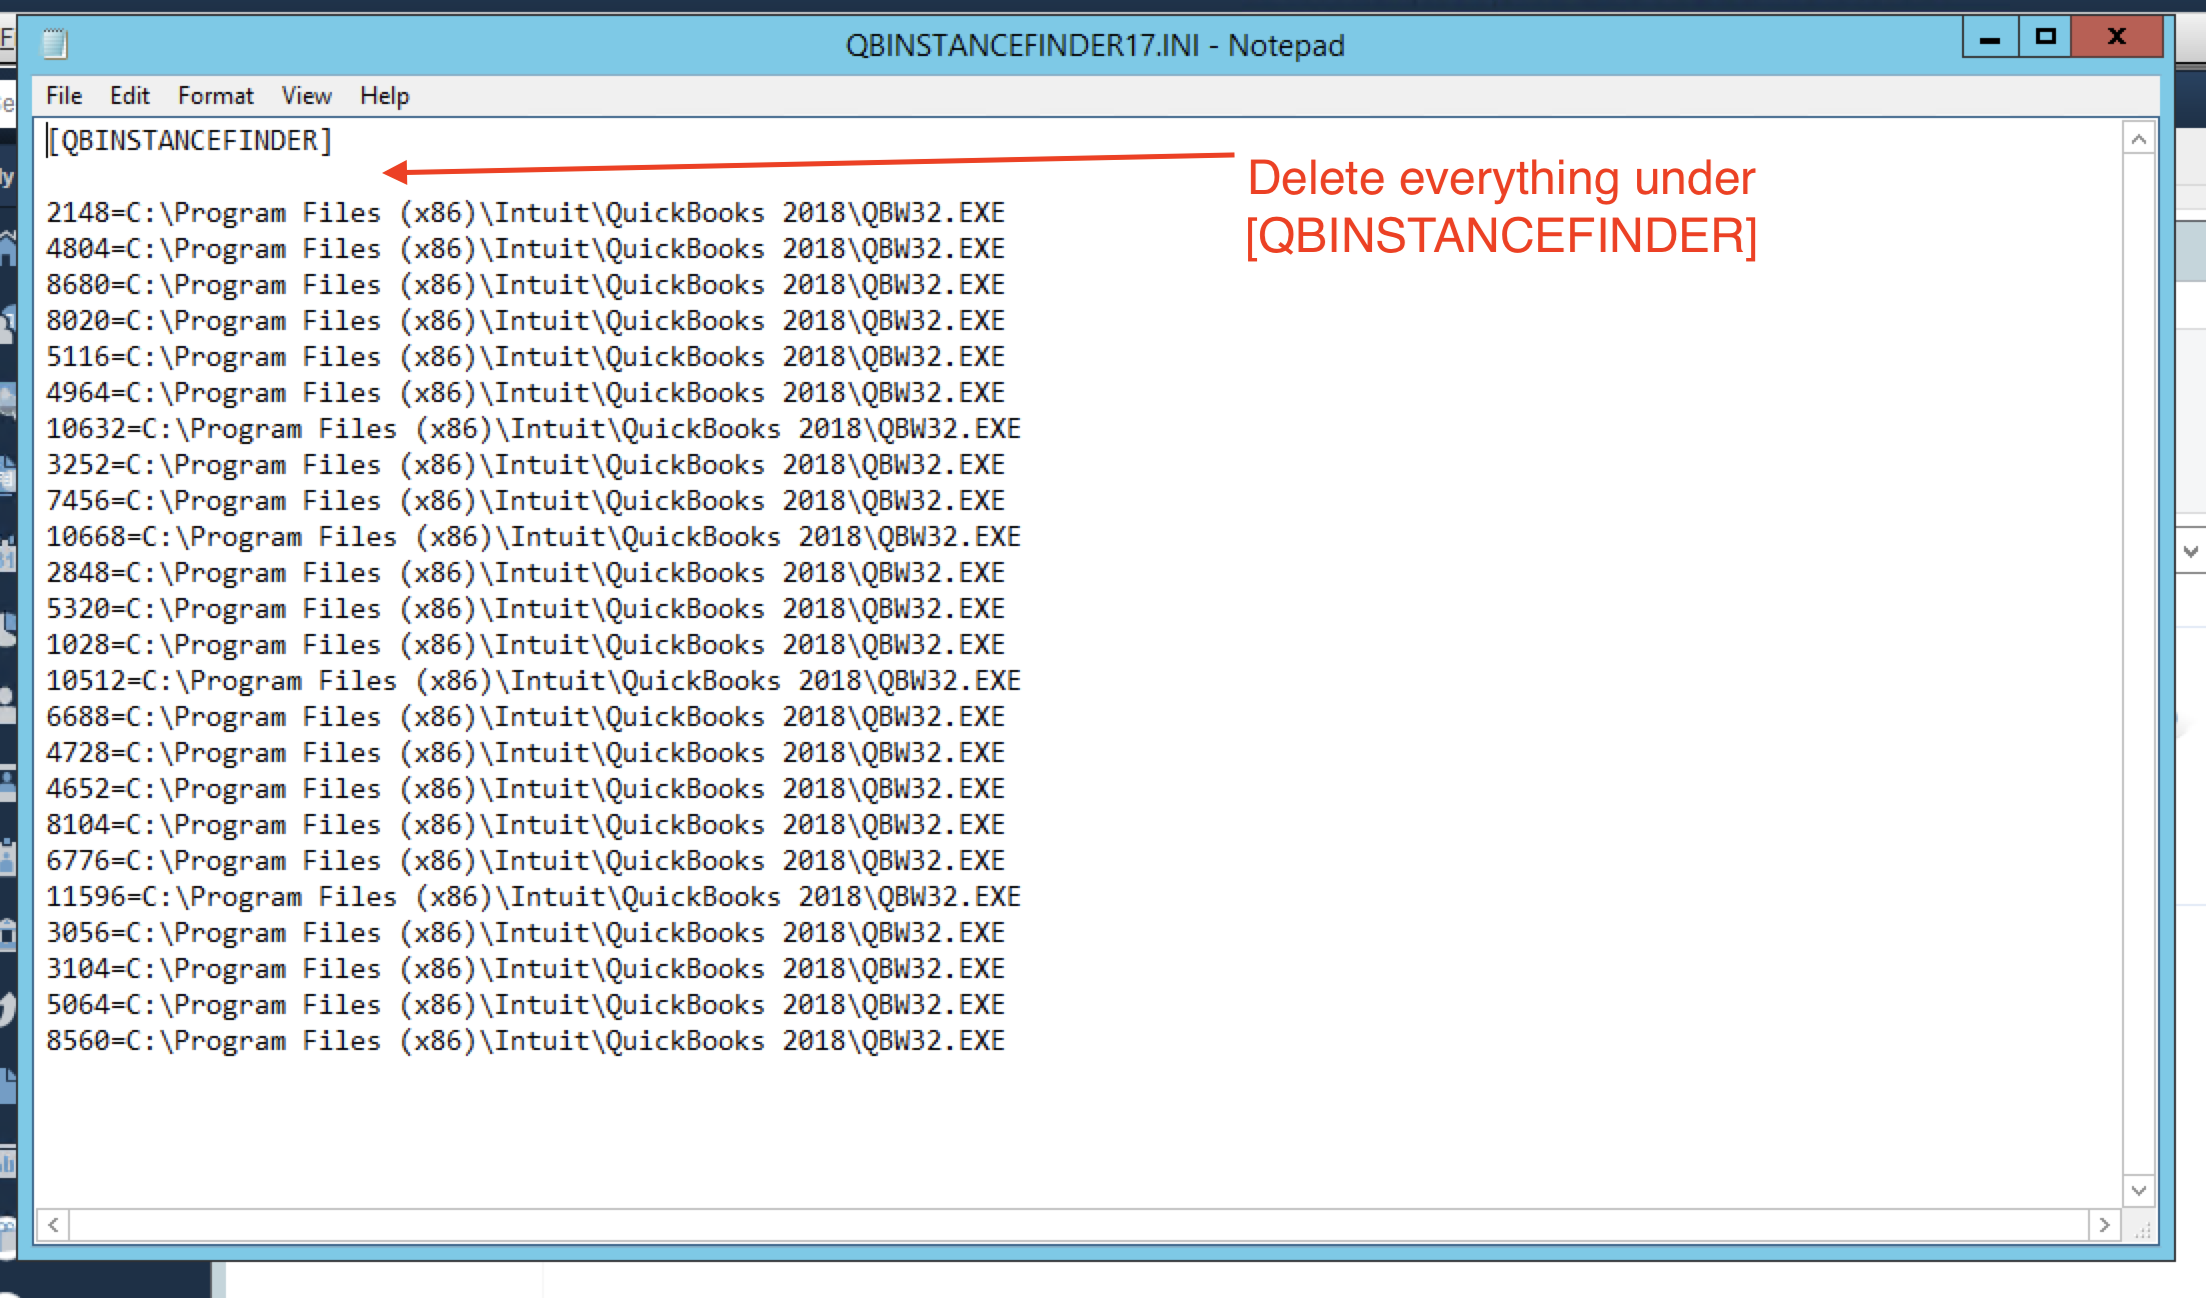The image size is (2206, 1298).
Task: Click the vertical scrollbar down arrow
Action: (2139, 1190)
